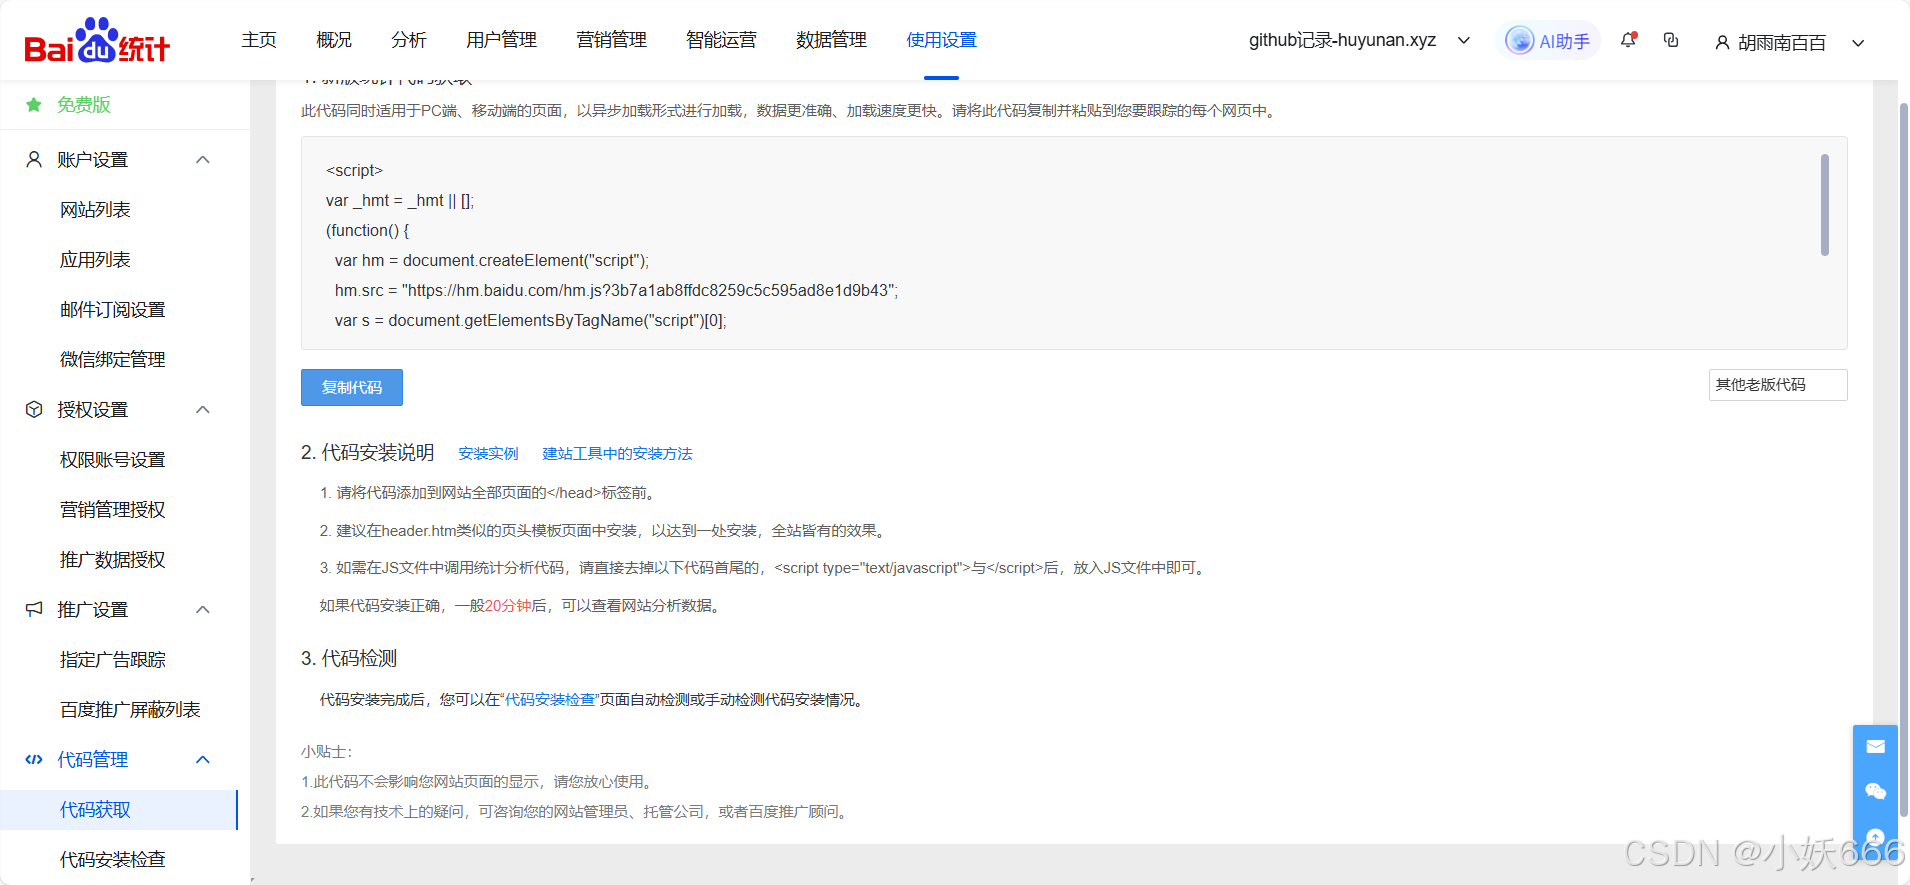The width and height of the screenshot is (1910, 885).
Task: Switch to the 概况 tab
Action: (334, 40)
